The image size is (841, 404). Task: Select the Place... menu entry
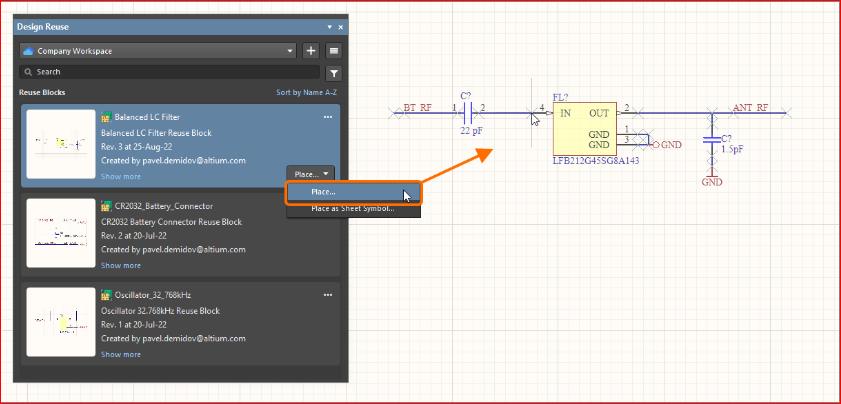pos(354,193)
